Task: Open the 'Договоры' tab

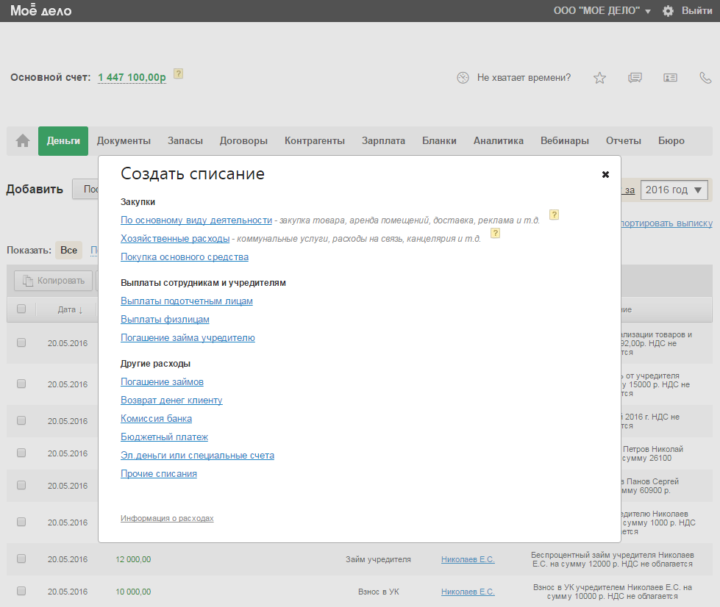Action: pyautogui.click(x=243, y=141)
